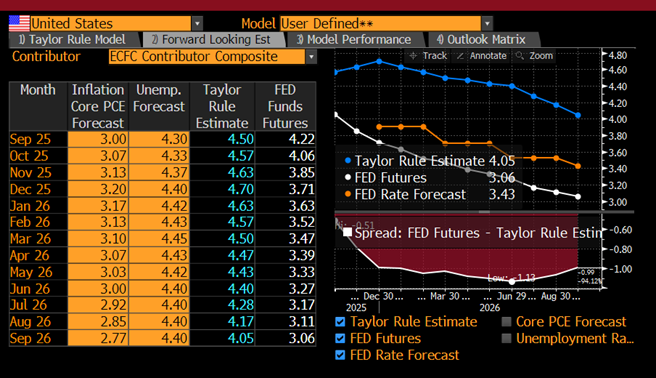Click the Unemp. Forecast column header

pos(159,106)
